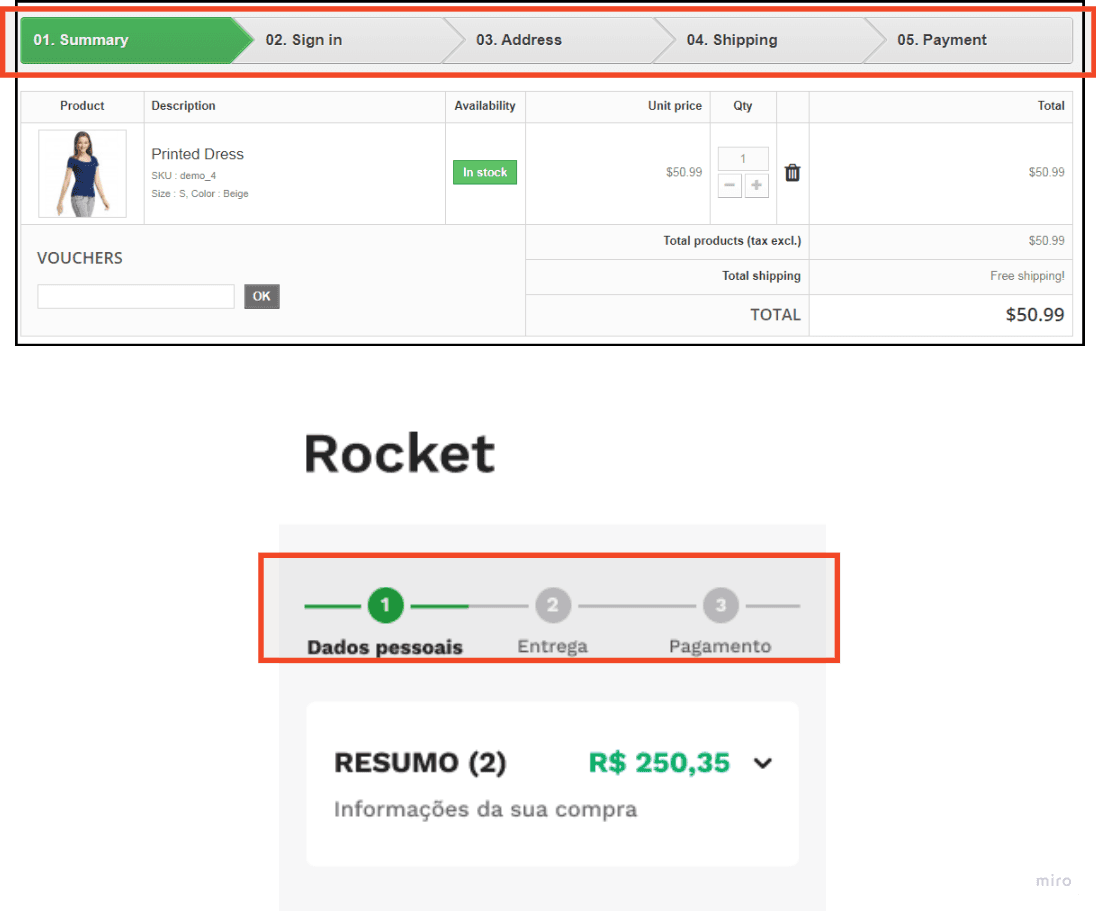Click the Rocket logo title
This screenshot has height=911, width=1096.
399,454
